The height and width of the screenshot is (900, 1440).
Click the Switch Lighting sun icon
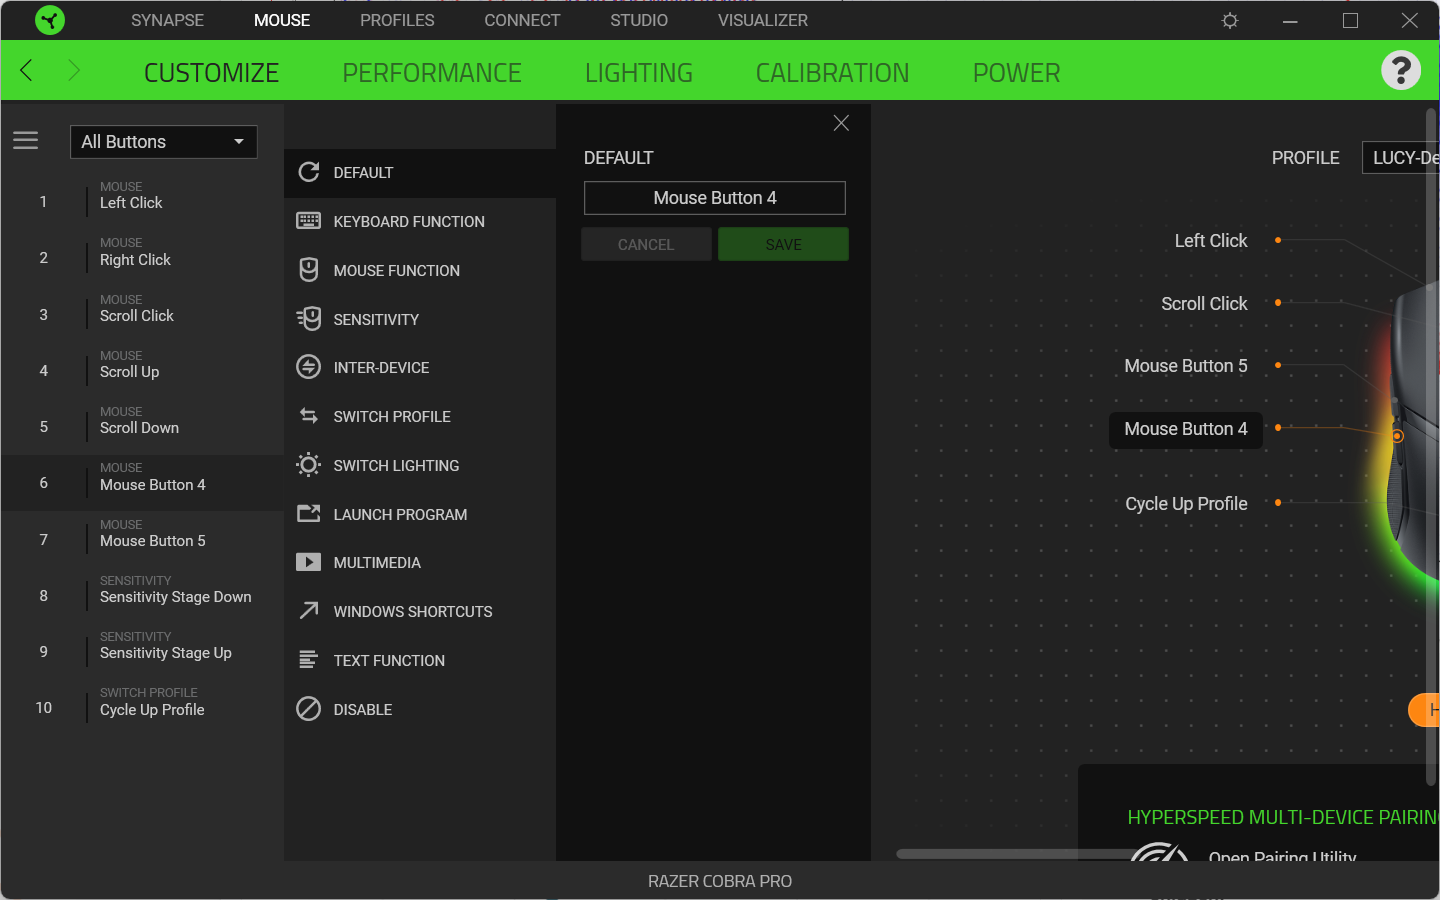point(309,465)
